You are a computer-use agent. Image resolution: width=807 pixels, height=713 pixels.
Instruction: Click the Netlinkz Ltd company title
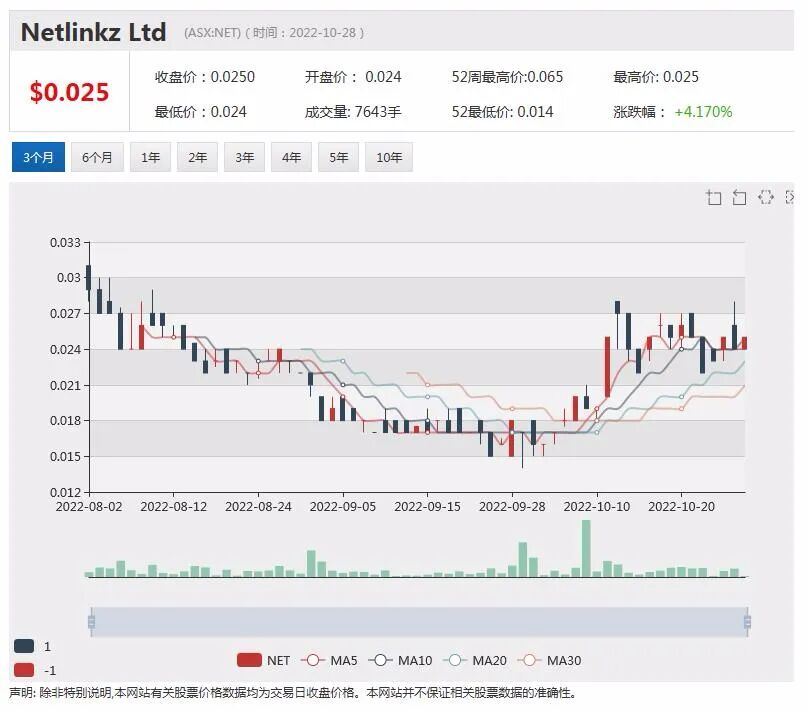click(94, 32)
